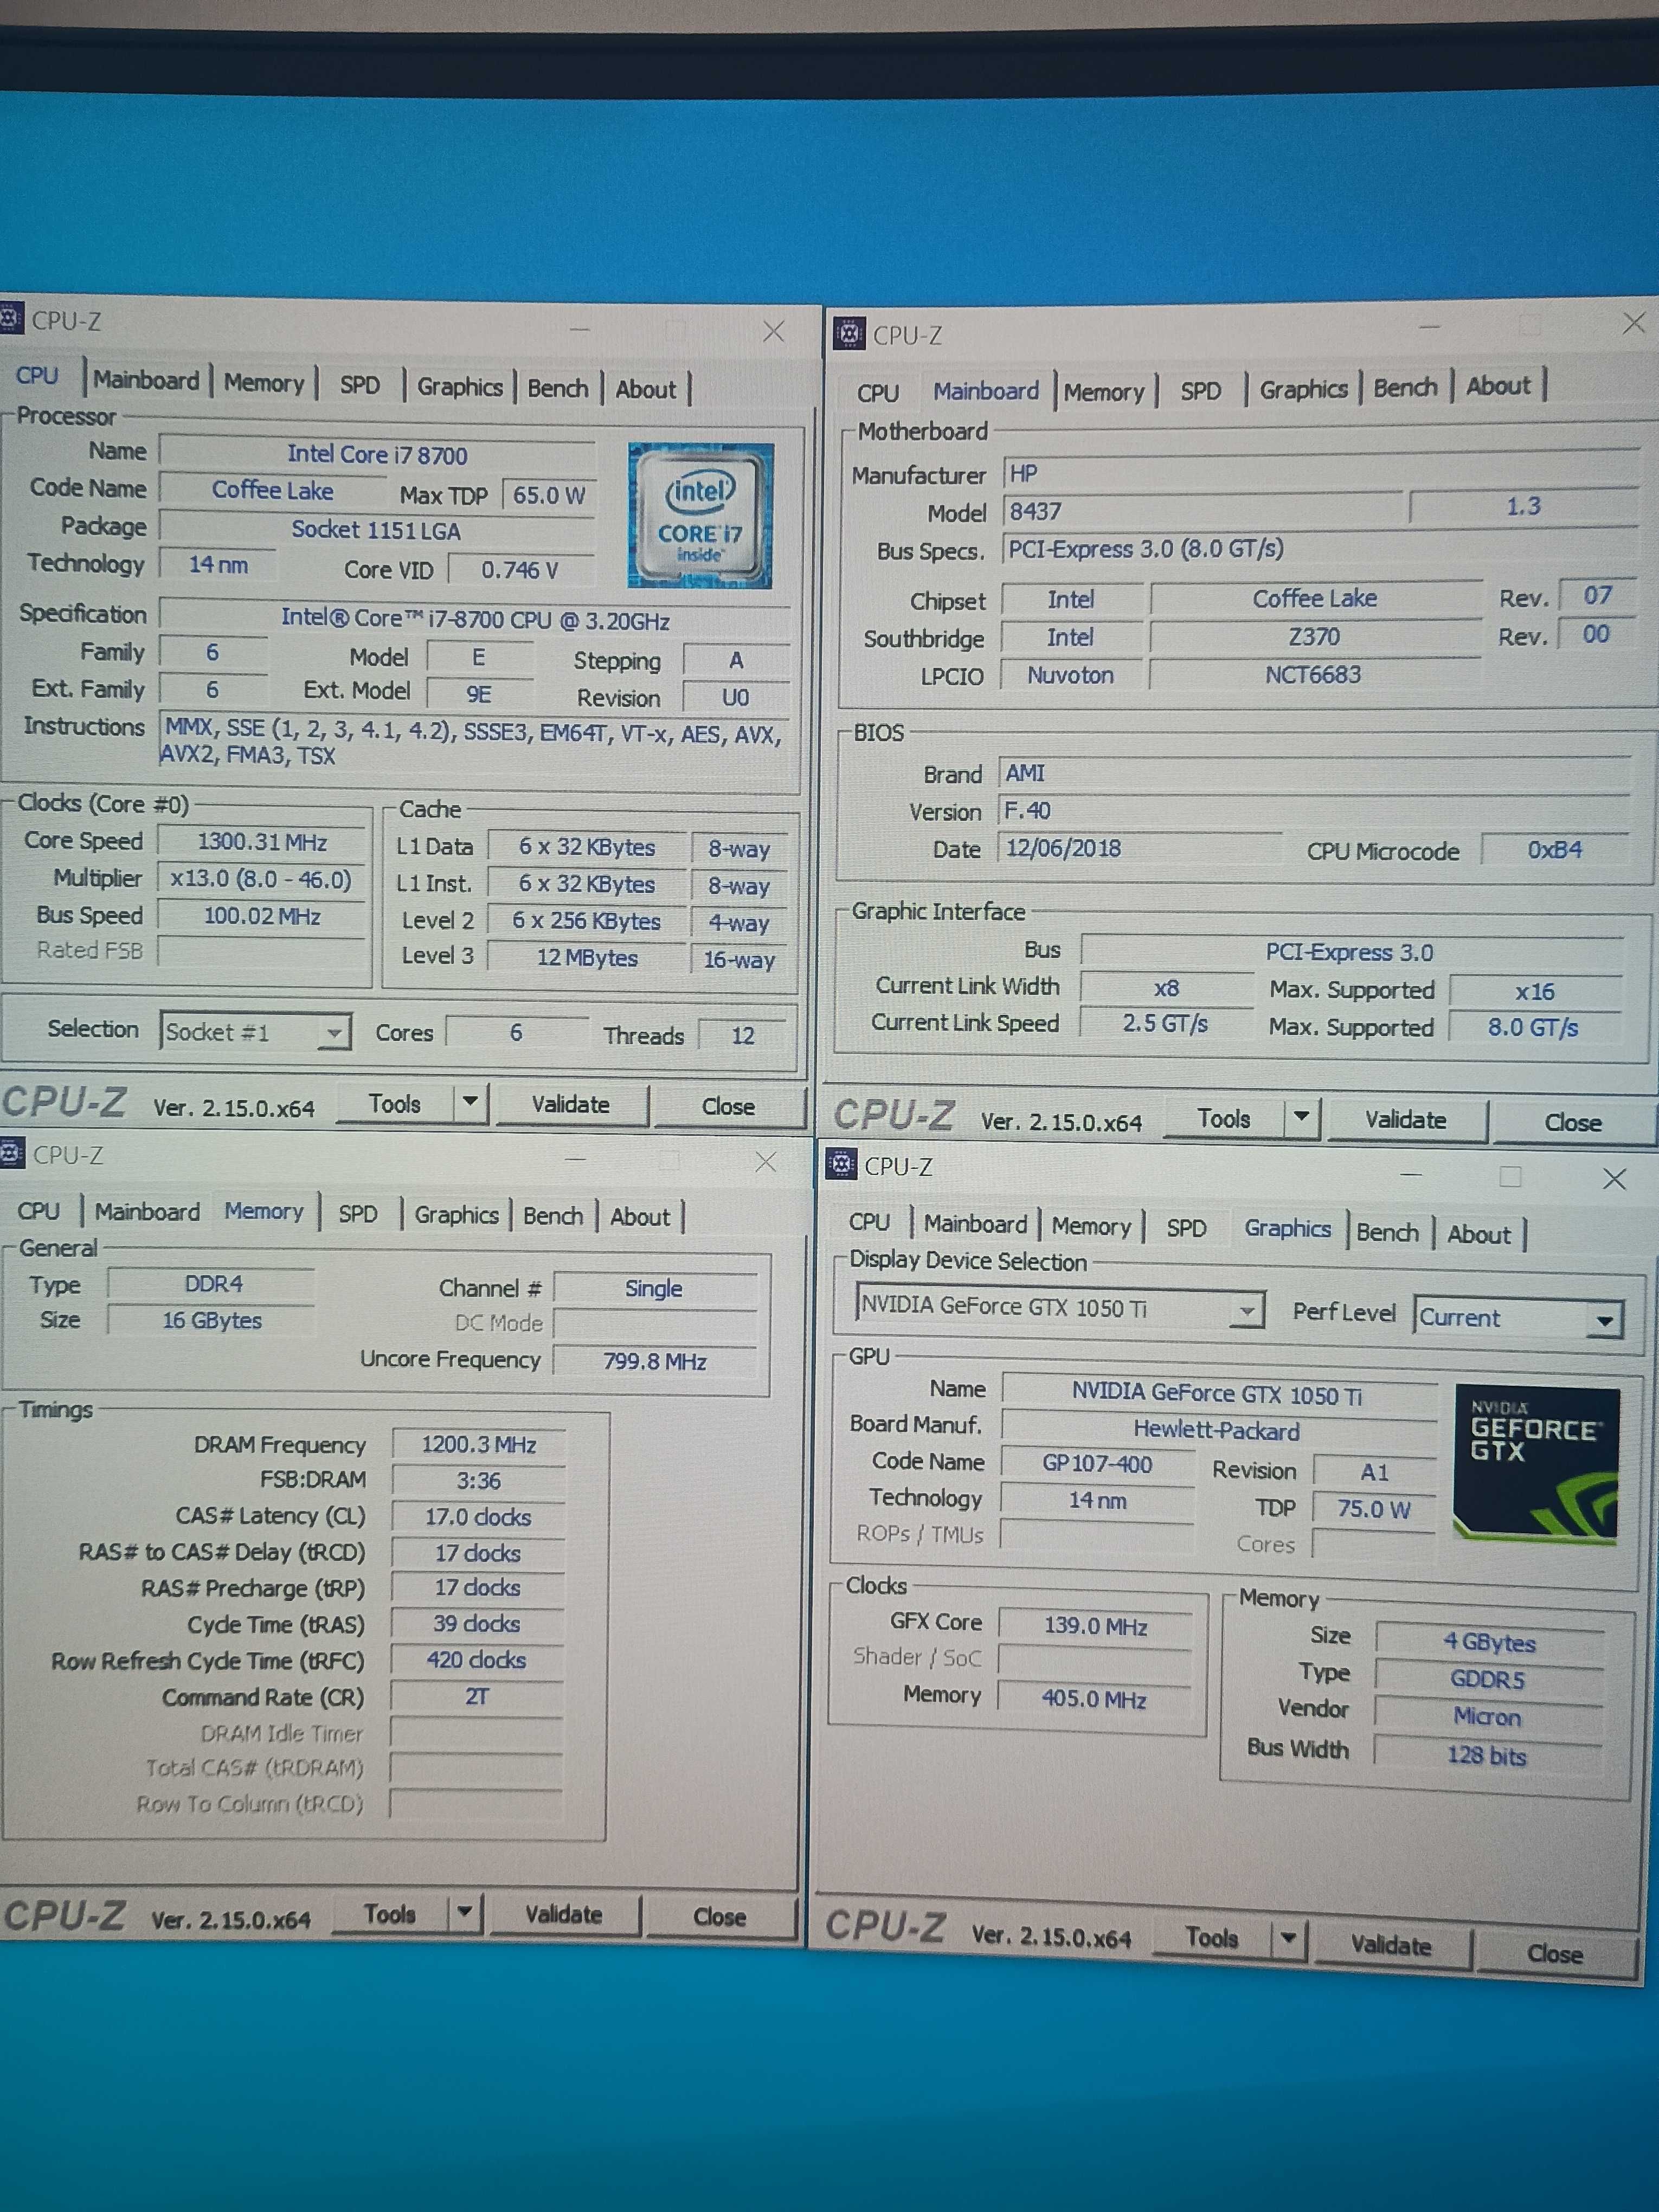Open Tools dropdown arrow in bottom-right Graphics window

click(1288, 1939)
